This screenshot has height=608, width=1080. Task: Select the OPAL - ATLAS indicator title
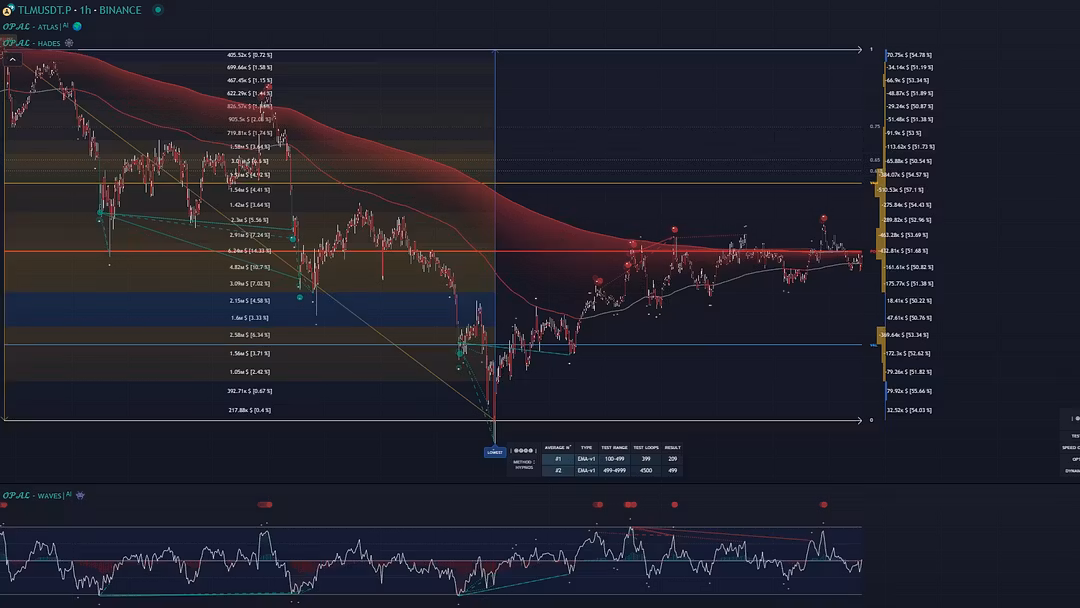[x=30, y=27]
